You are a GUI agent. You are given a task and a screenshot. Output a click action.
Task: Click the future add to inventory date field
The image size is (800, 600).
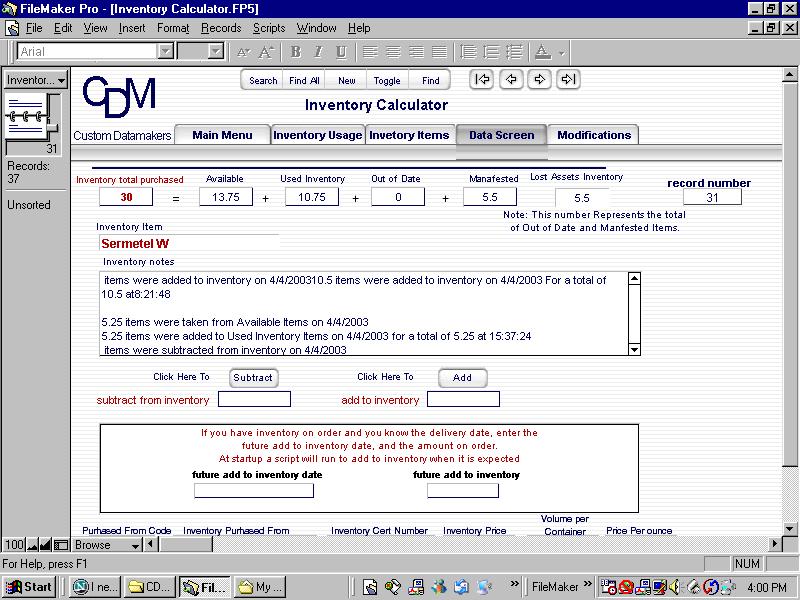(x=254, y=490)
